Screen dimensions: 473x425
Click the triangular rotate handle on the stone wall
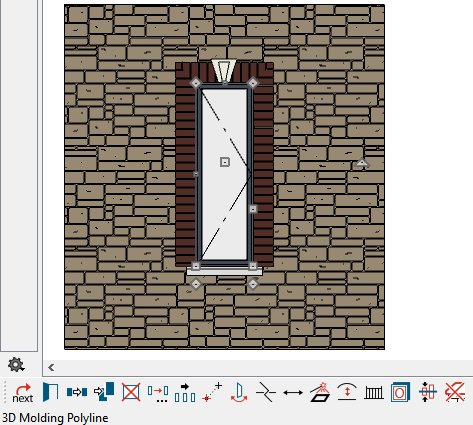click(362, 163)
